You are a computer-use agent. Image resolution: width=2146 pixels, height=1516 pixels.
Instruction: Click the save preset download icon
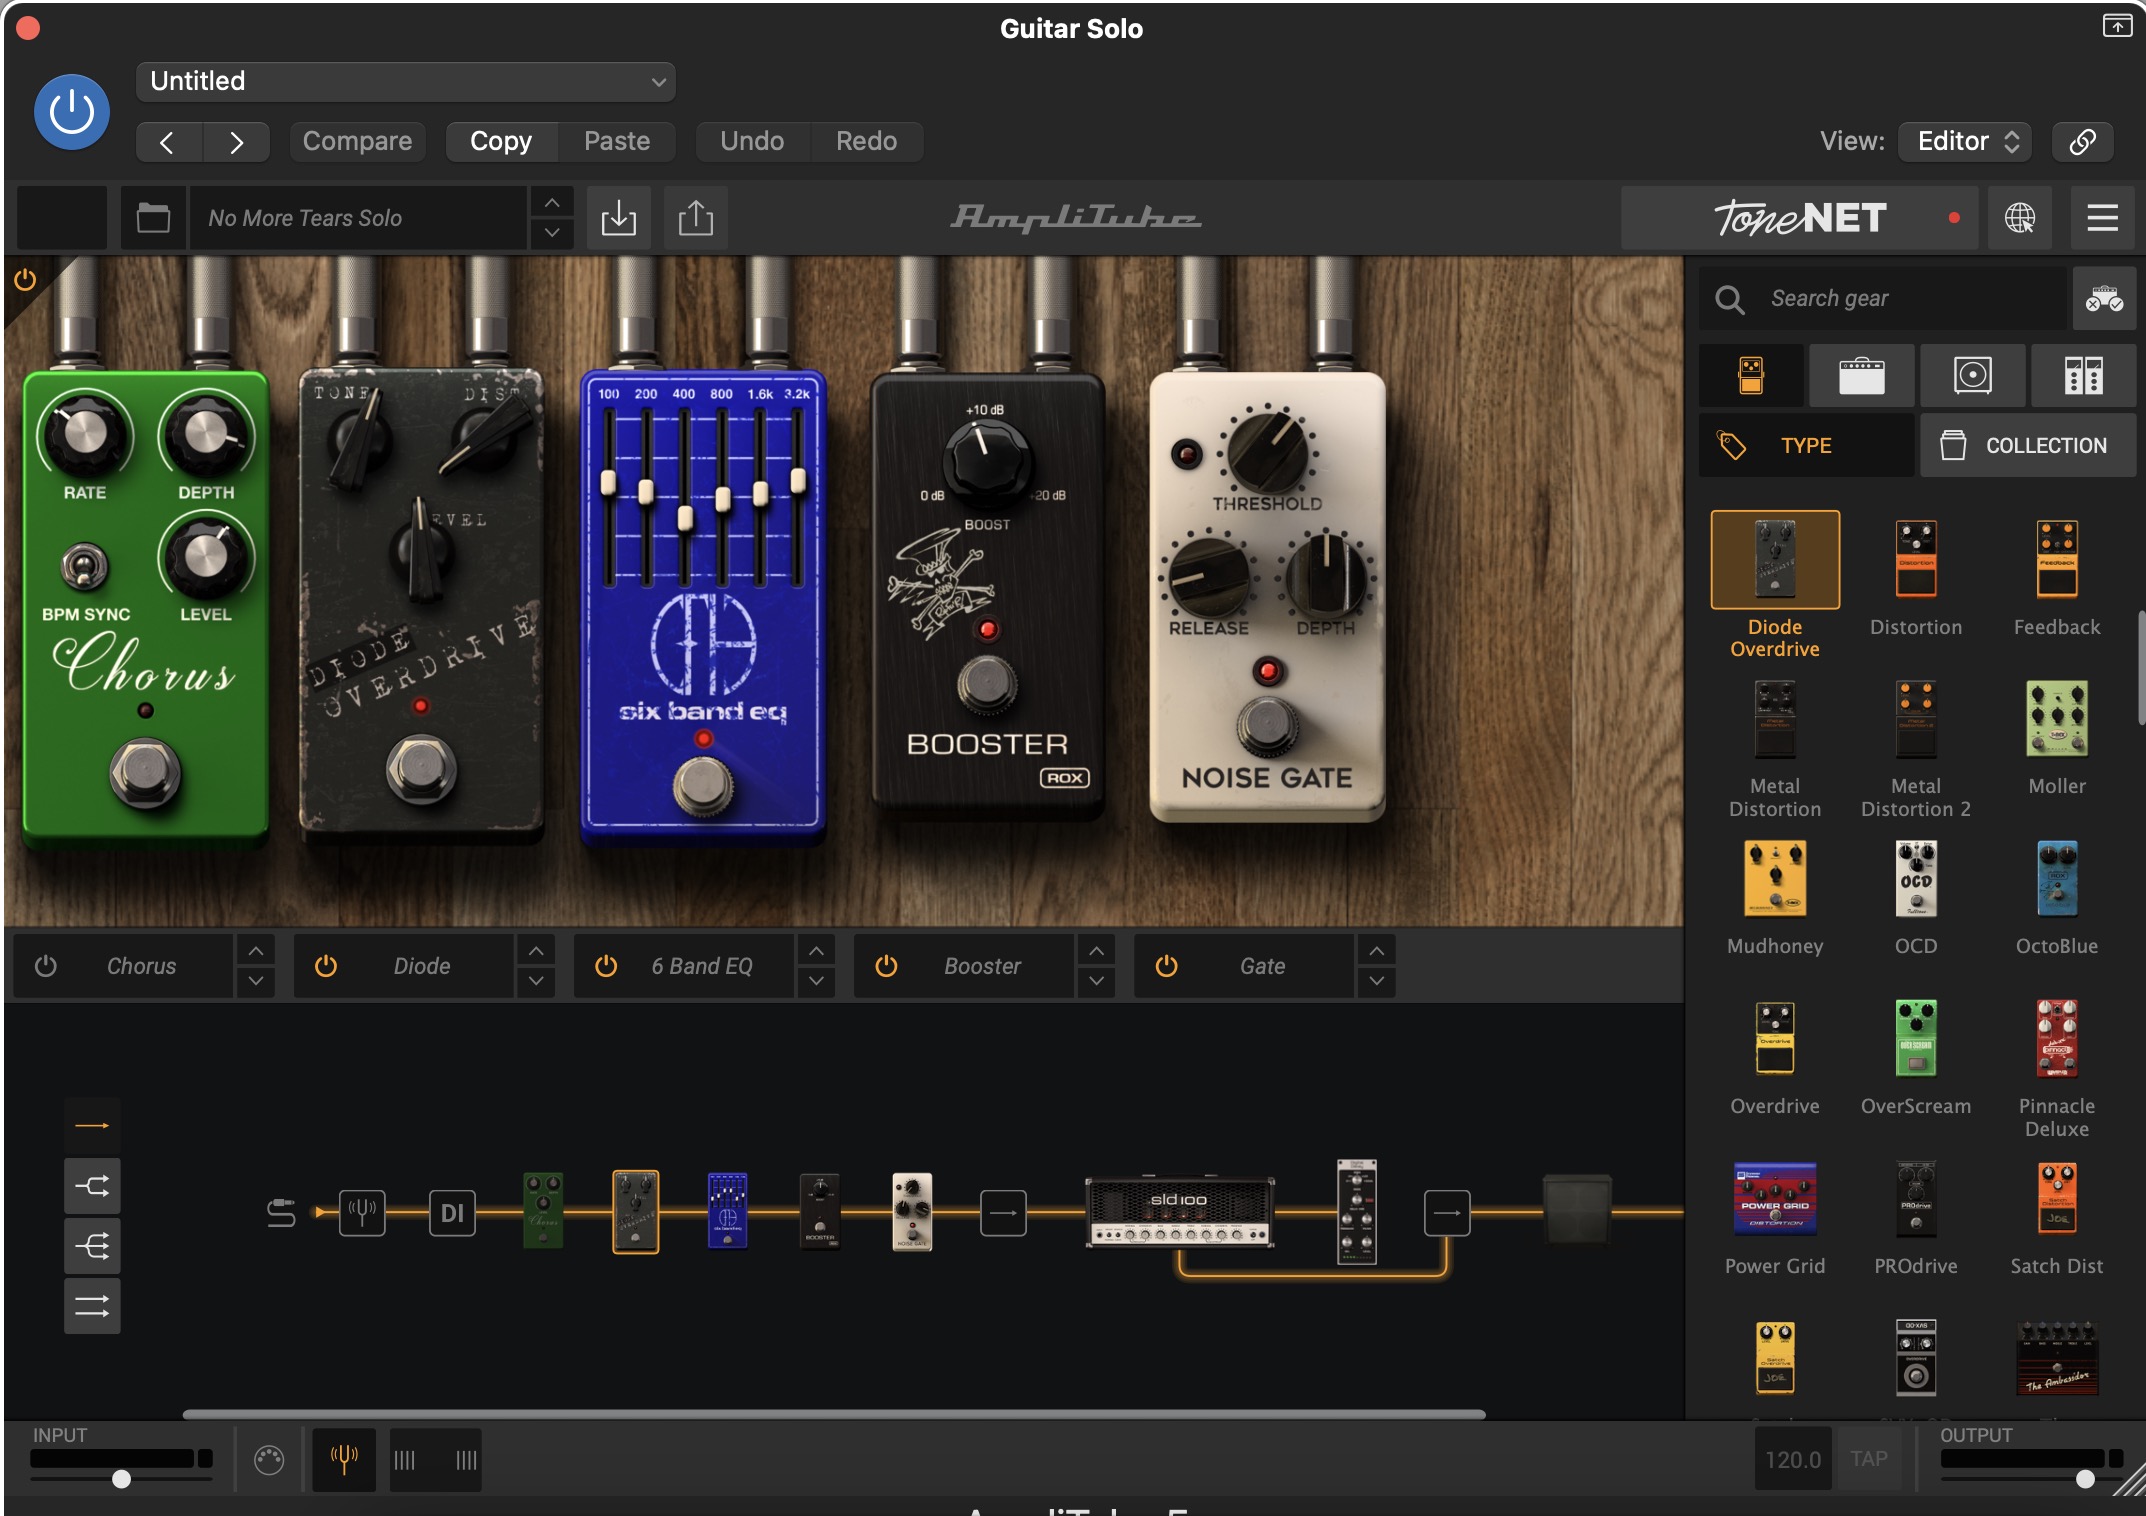[619, 218]
